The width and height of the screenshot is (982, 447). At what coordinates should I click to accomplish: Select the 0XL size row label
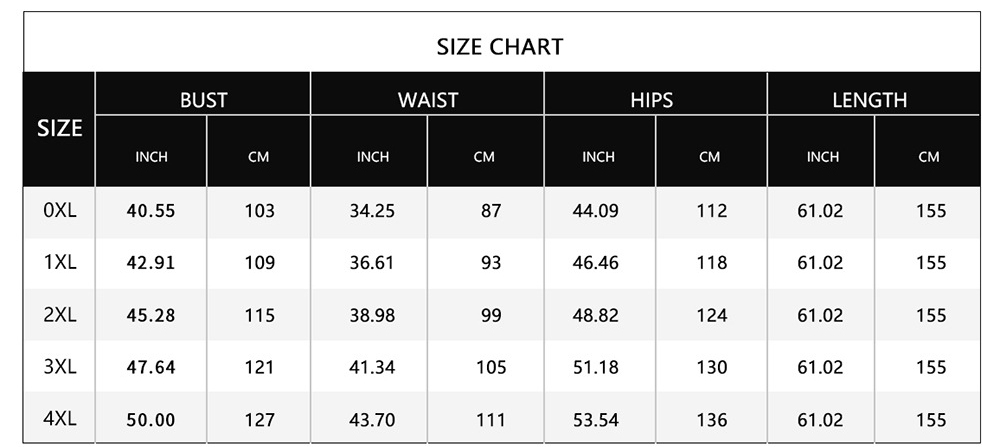tap(60, 211)
